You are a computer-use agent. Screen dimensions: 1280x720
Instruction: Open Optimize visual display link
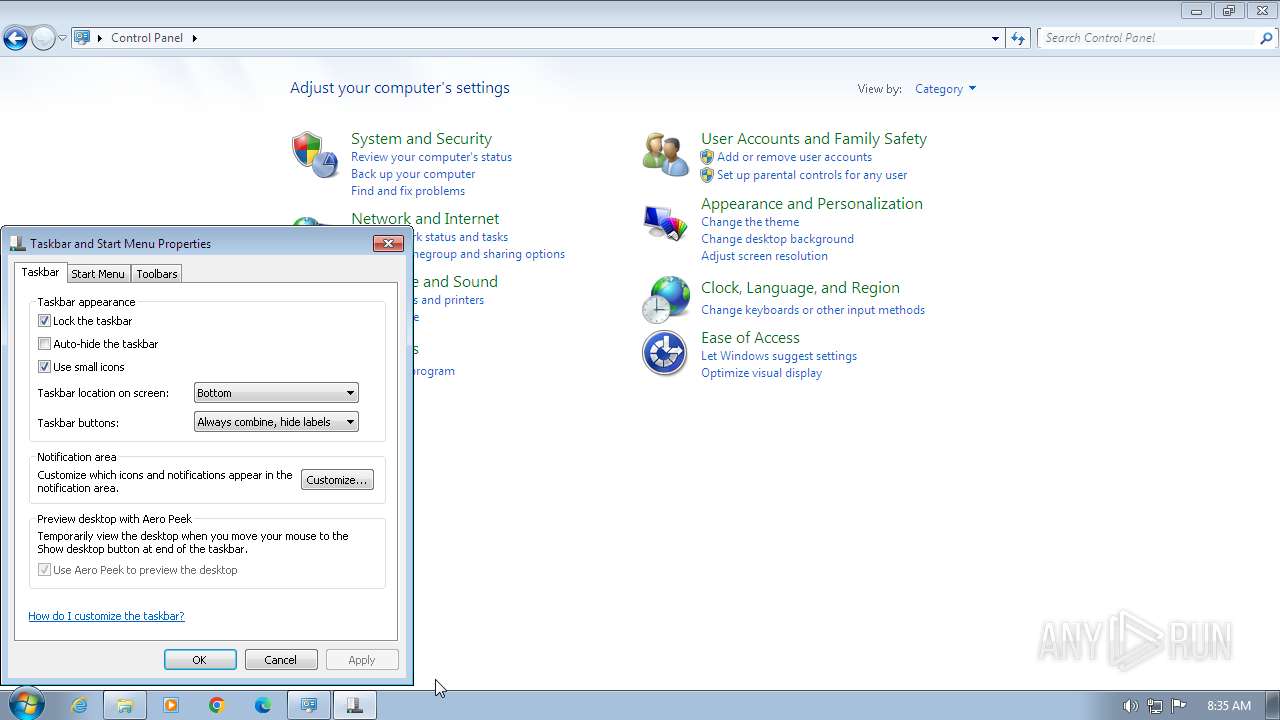tap(761, 373)
